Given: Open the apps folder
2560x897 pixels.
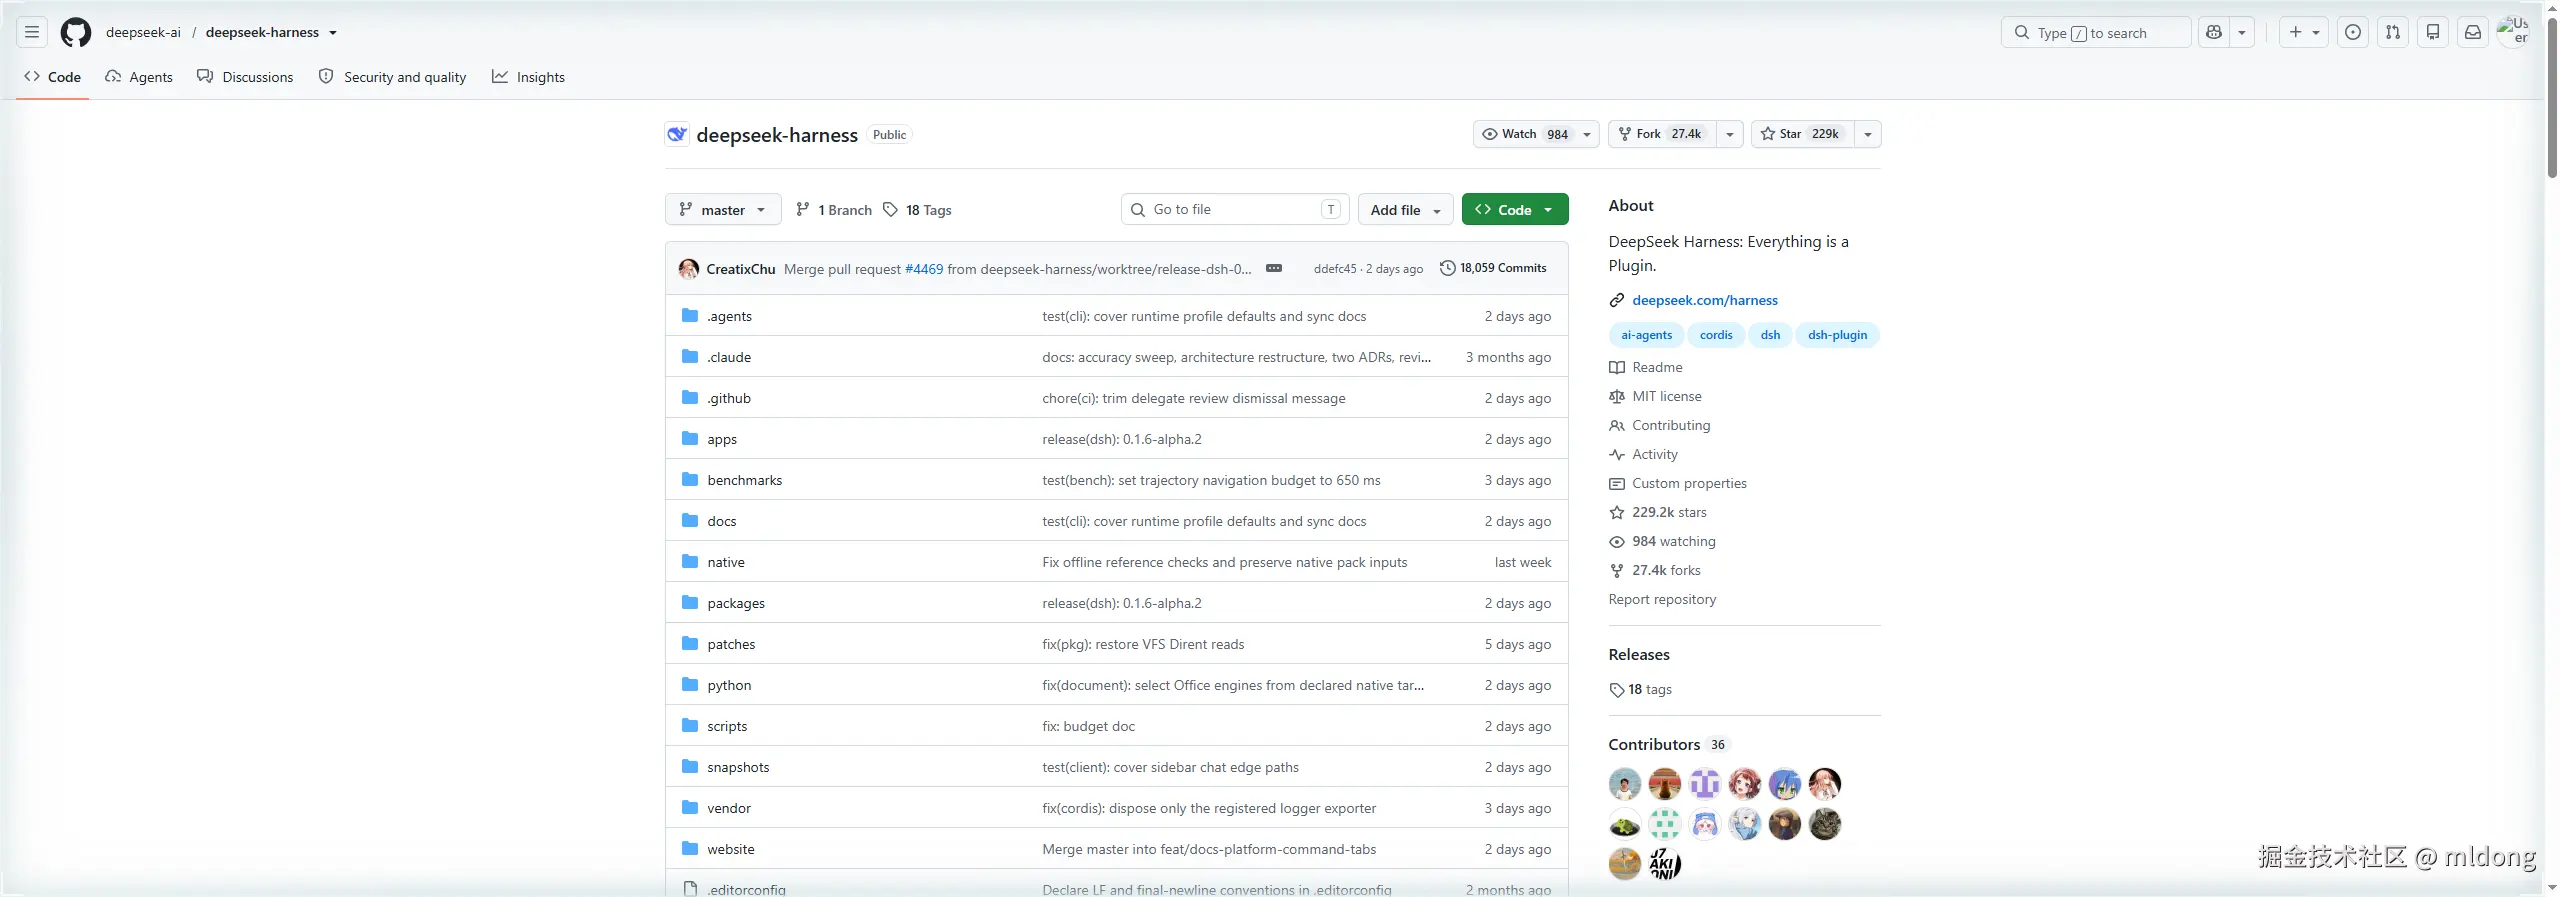Looking at the screenshot, I should (722, 440).
